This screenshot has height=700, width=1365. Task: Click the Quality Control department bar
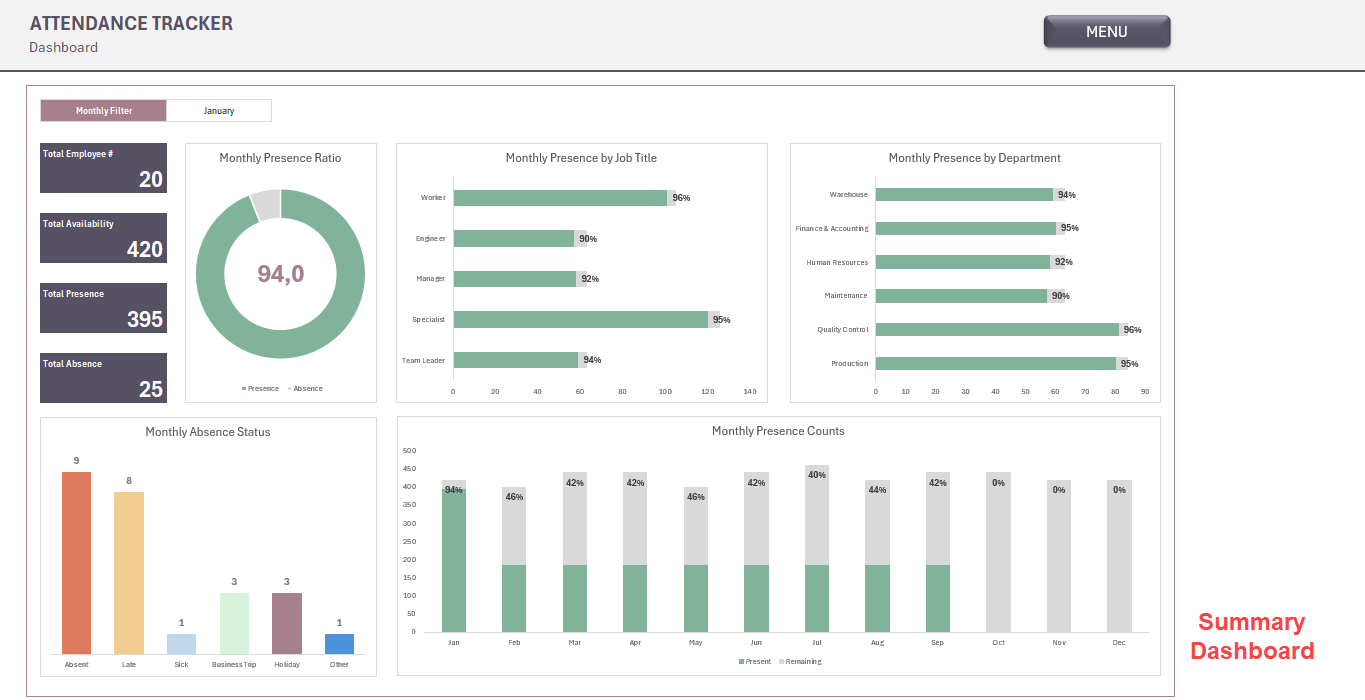coord(996,330)
